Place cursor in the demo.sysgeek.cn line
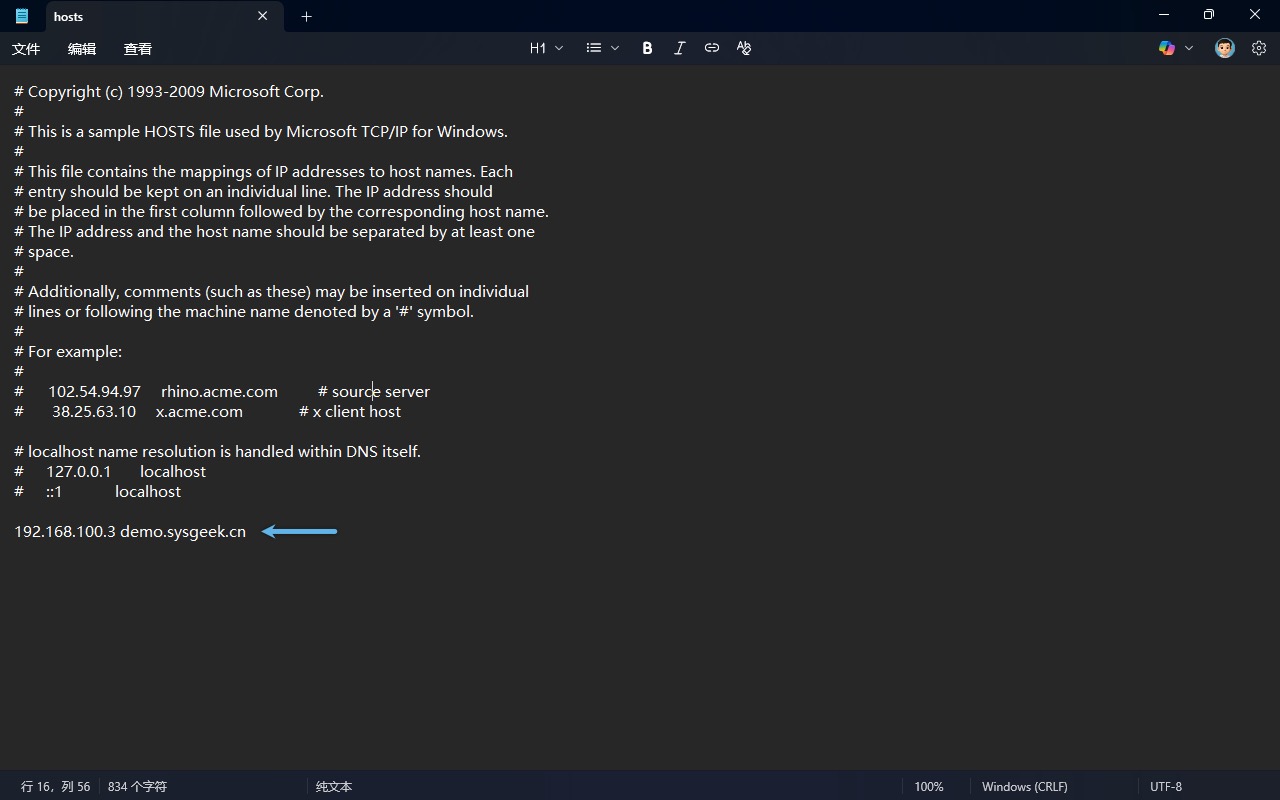This screenshot has width=1280, height=800. coord(182,532)
